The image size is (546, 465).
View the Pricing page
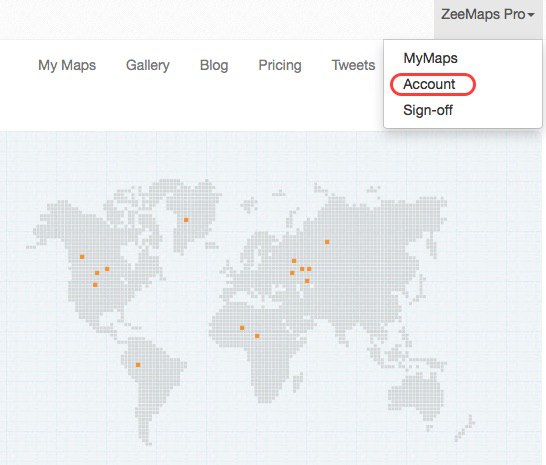click(x=280, y=65)
